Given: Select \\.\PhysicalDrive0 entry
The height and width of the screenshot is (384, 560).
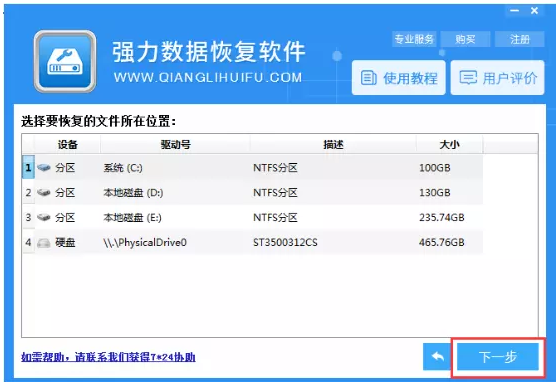Looking at the screenshot, I should pyautogui.click(x=145, y=243).
